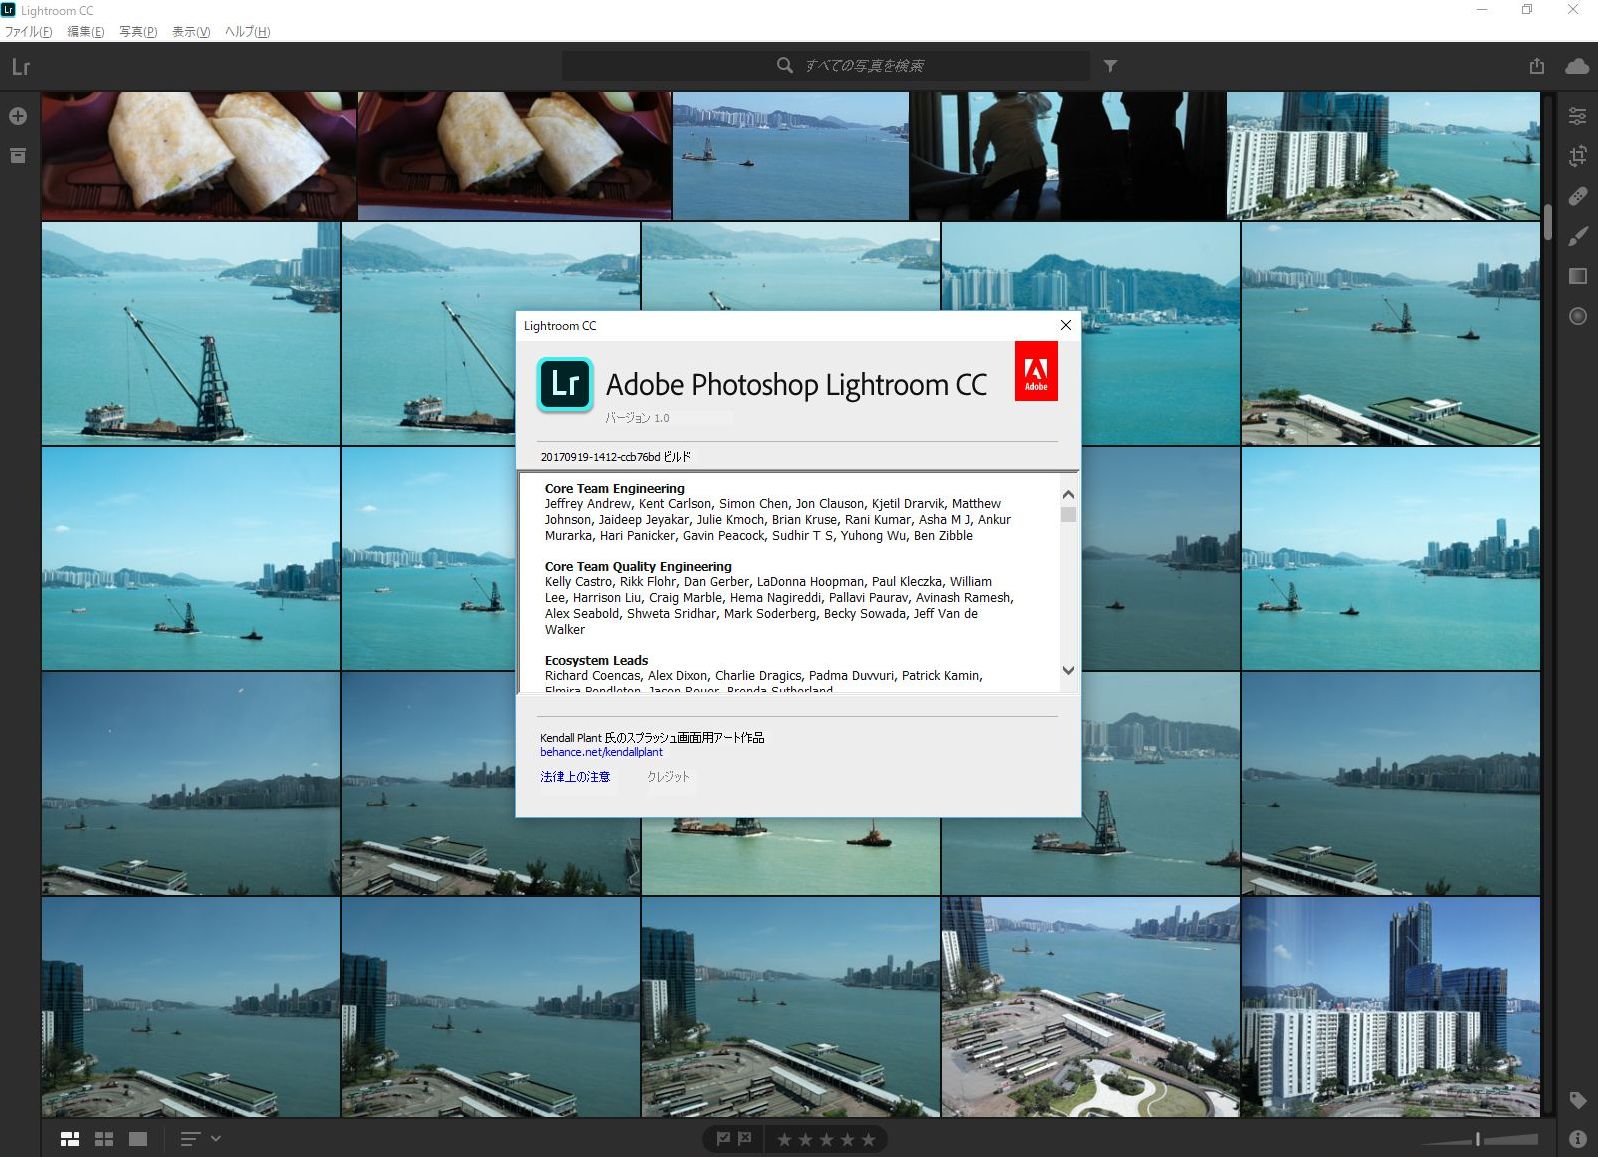The height and width of the screenshot is (1157, 1598).
Task: Open the ヘルプ menu
Action: point(248,32)
